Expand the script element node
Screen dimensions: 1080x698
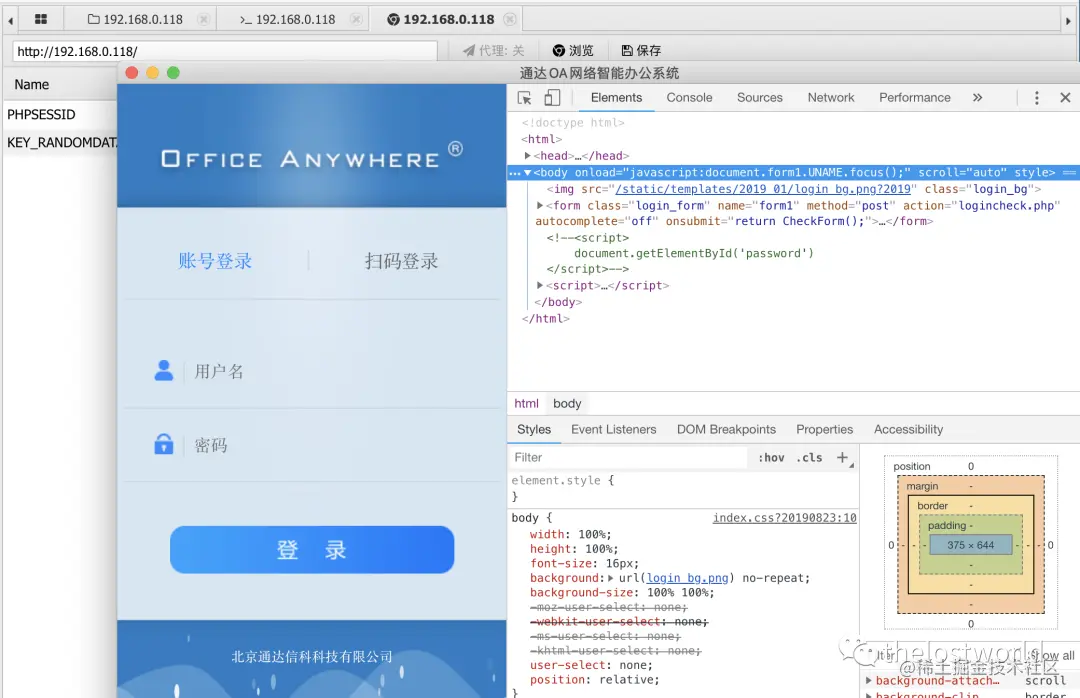(x=540, y=285)
